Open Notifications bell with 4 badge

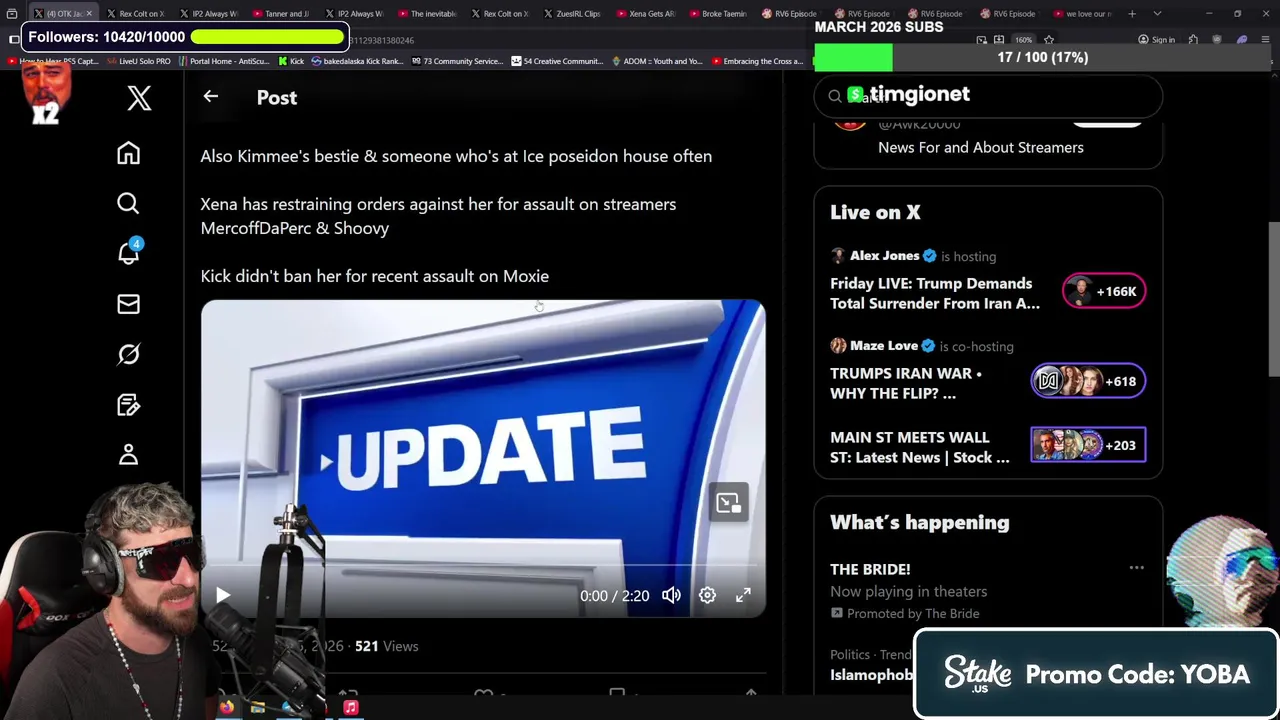[x=128, y=253]
